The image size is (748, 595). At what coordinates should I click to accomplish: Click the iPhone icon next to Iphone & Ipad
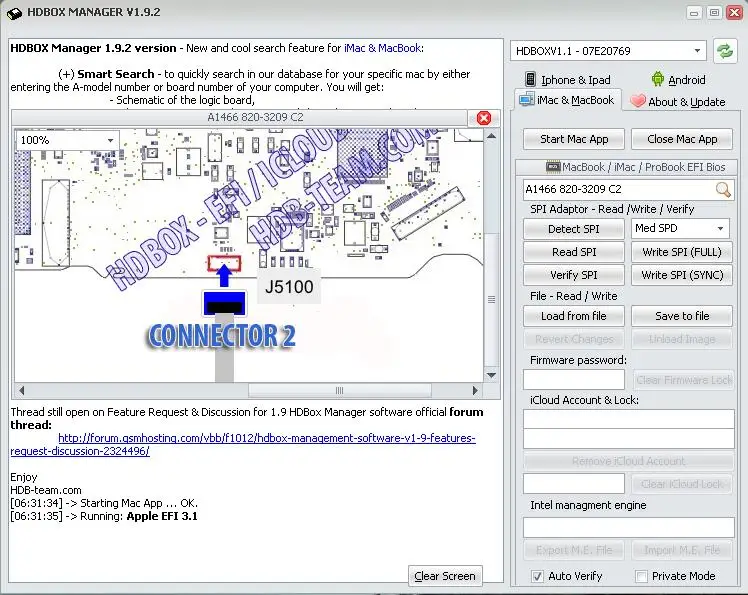pyautogui.click(x=530, y=79)
